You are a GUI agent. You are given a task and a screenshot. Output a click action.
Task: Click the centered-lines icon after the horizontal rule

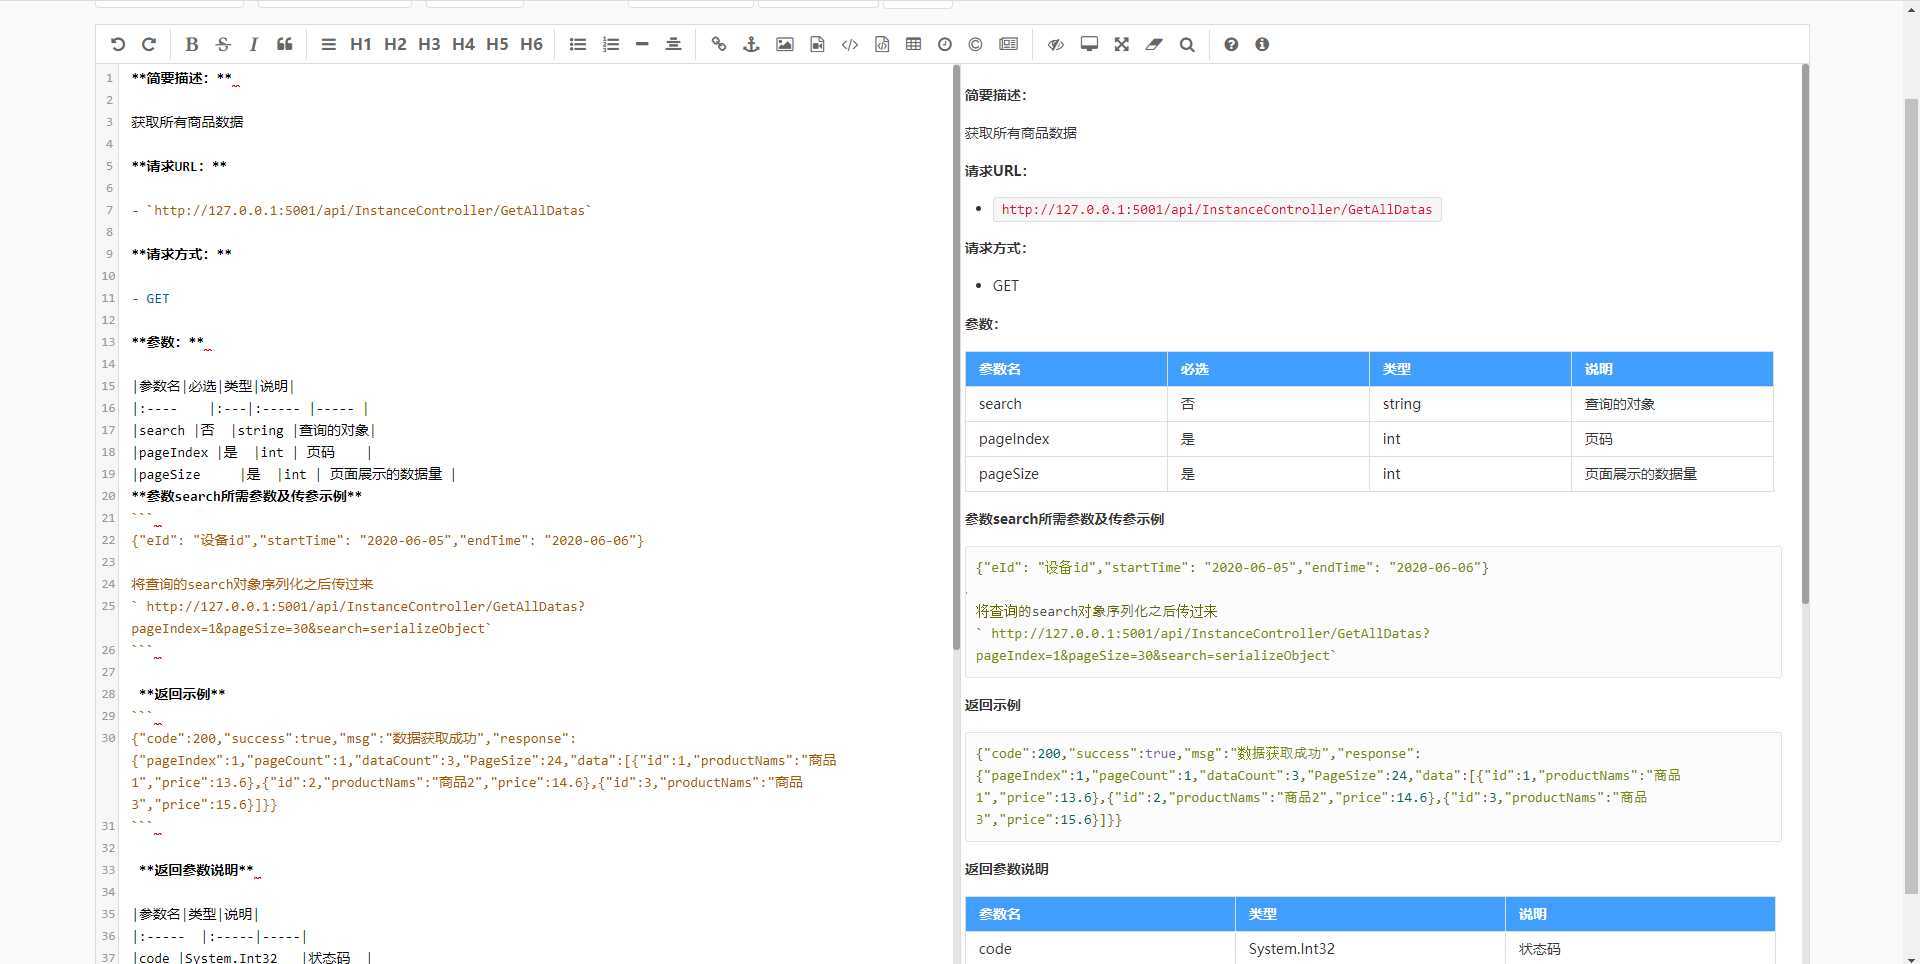click(x=673, y=44)
